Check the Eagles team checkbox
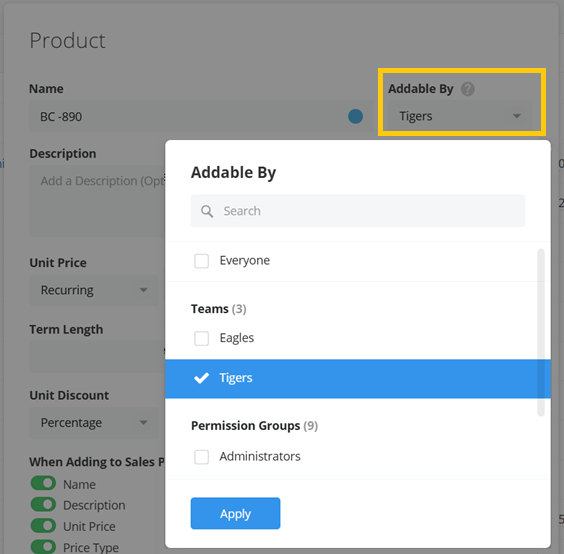 [201, 338]
